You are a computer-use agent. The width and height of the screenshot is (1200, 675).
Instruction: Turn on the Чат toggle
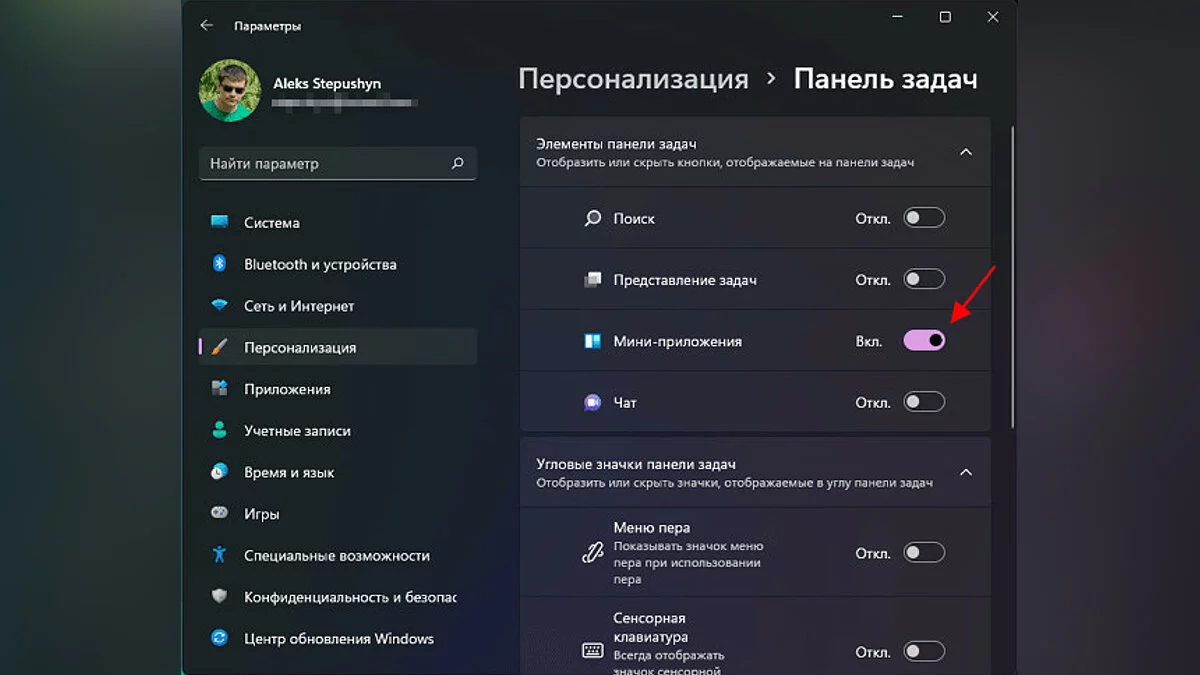click(924, 403)
